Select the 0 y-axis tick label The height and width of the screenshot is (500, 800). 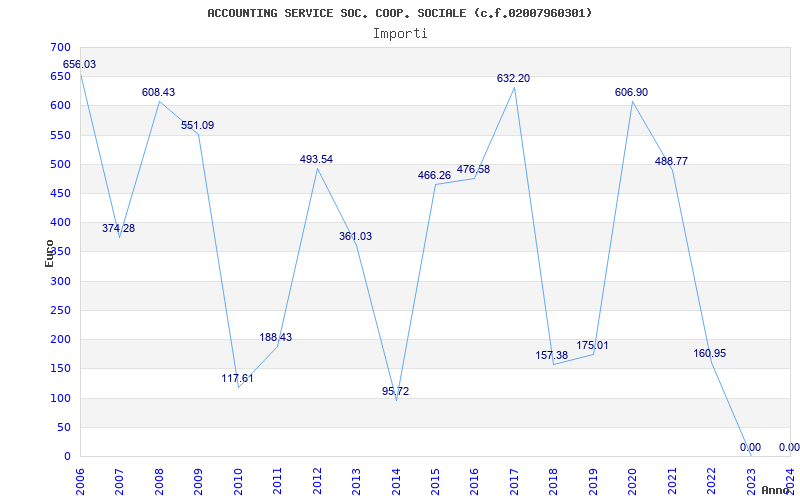[x=67, y=456]
